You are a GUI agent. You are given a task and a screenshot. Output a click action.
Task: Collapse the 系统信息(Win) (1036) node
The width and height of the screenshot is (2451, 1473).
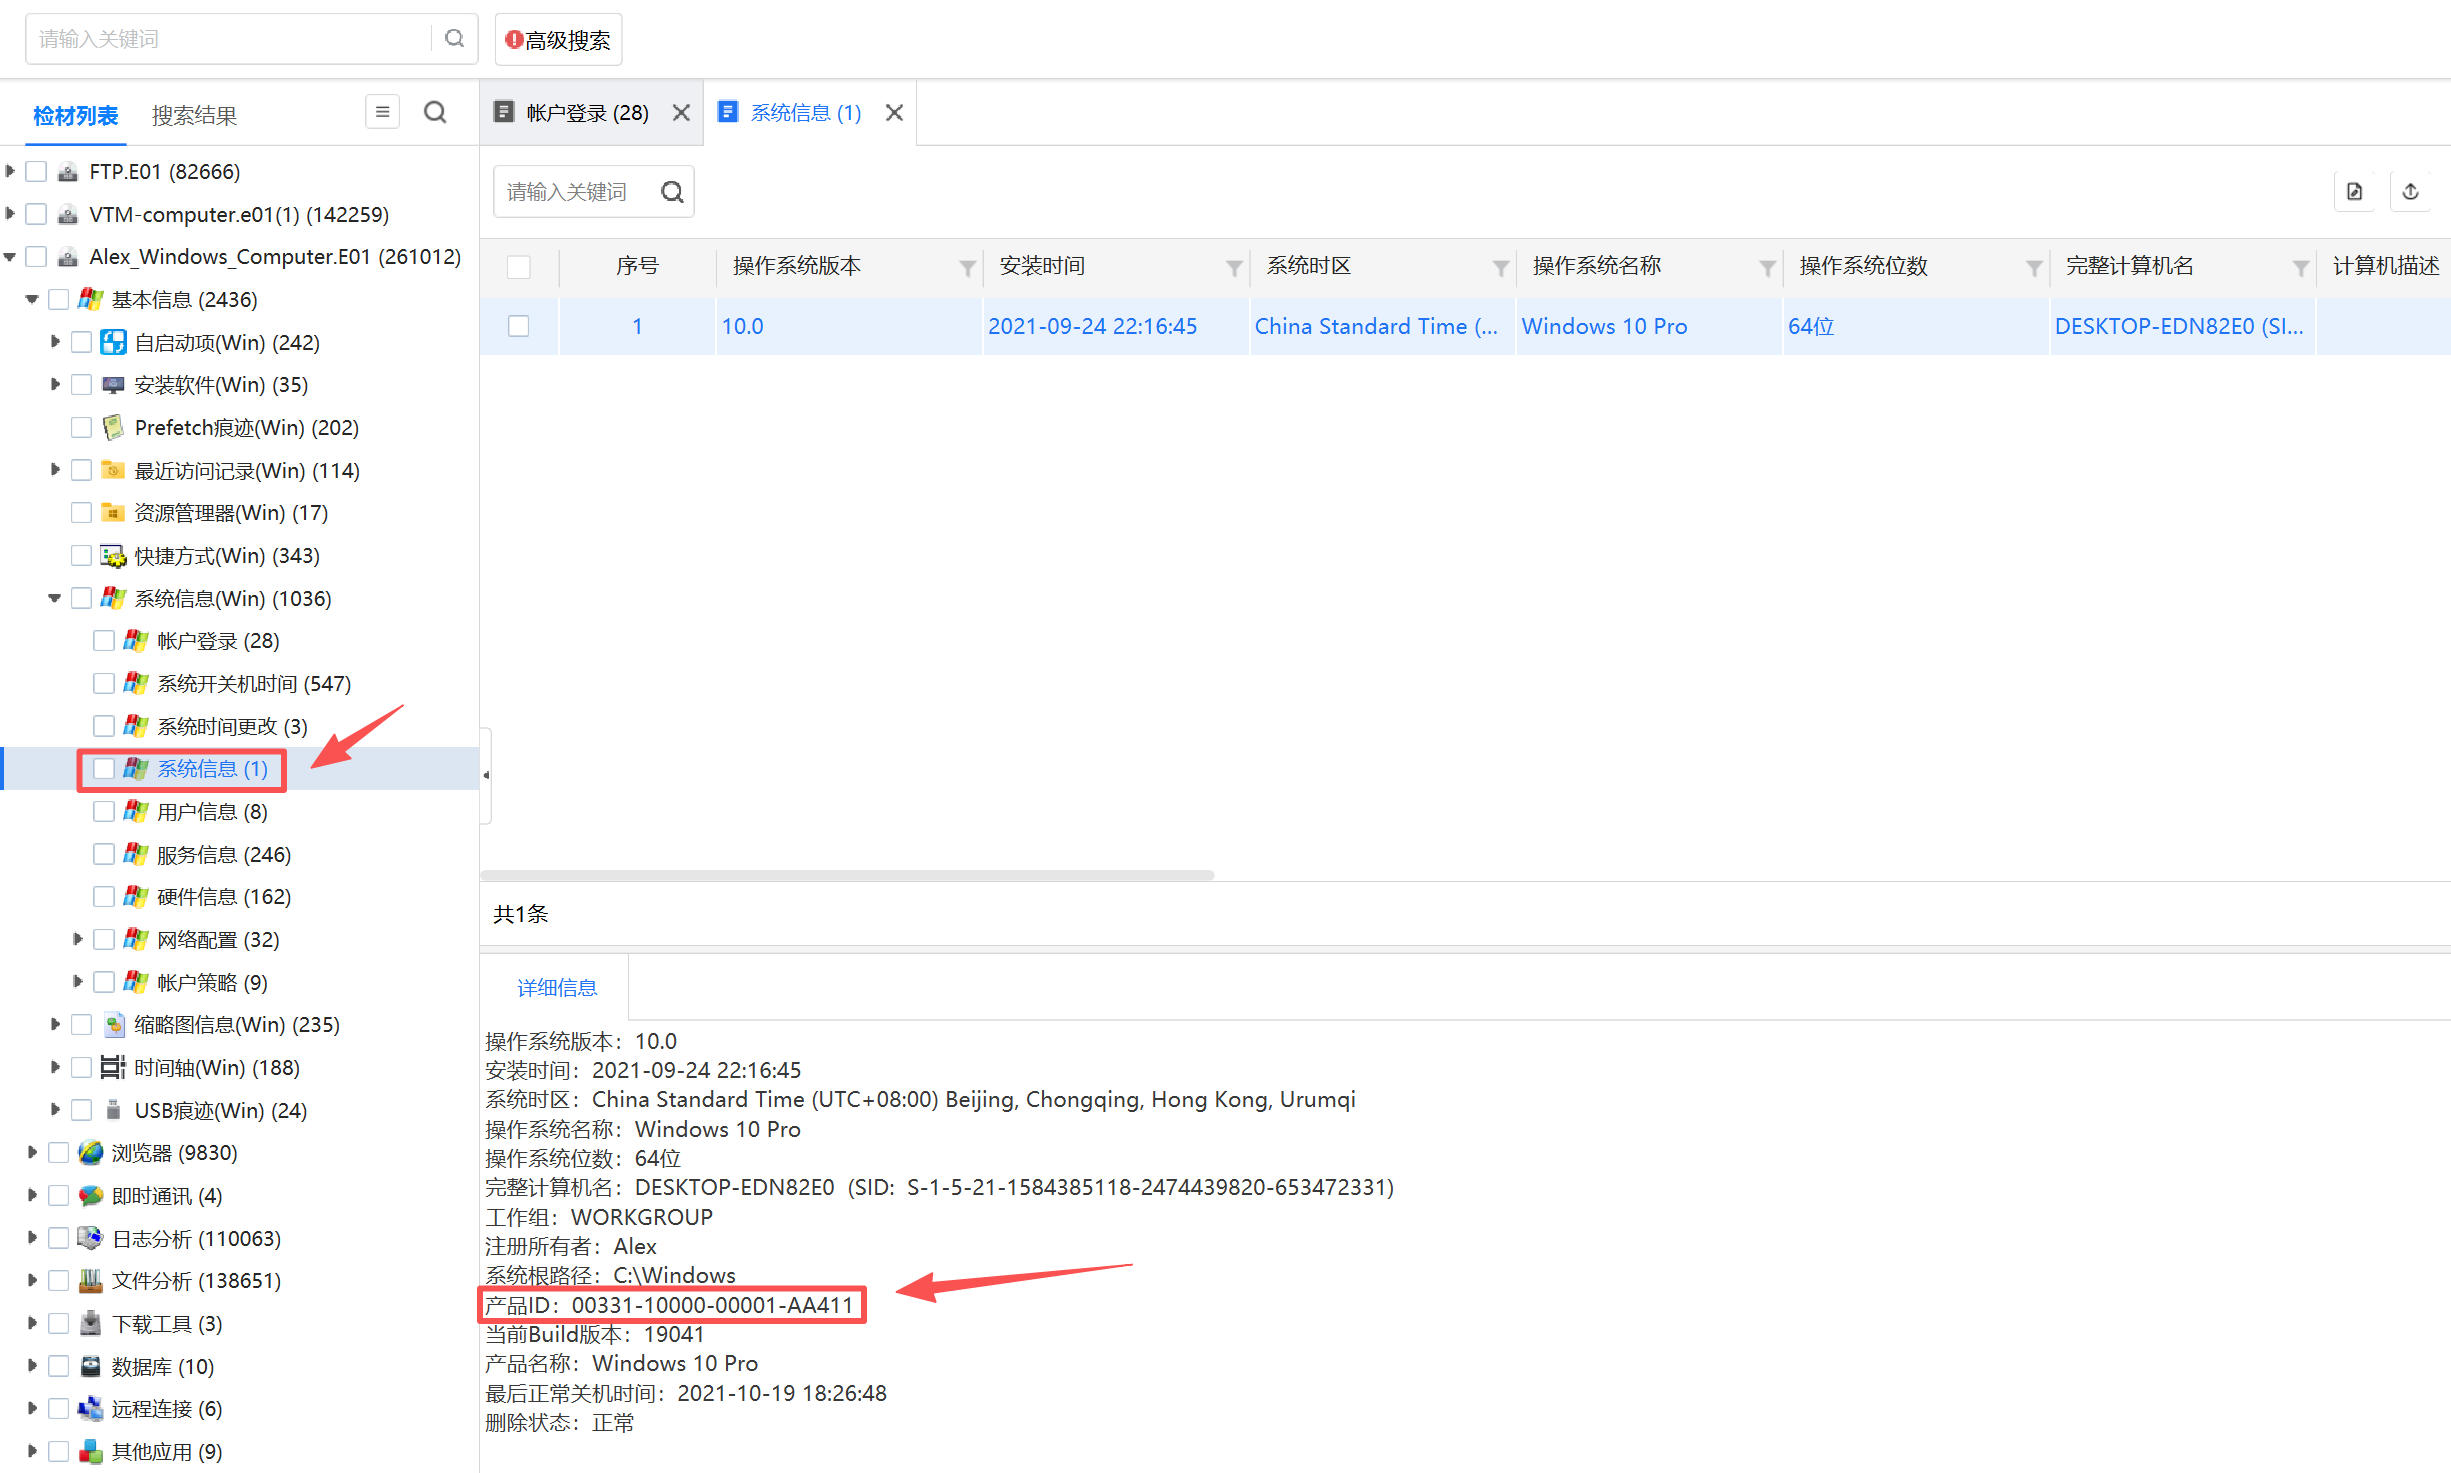coord(54,598)
